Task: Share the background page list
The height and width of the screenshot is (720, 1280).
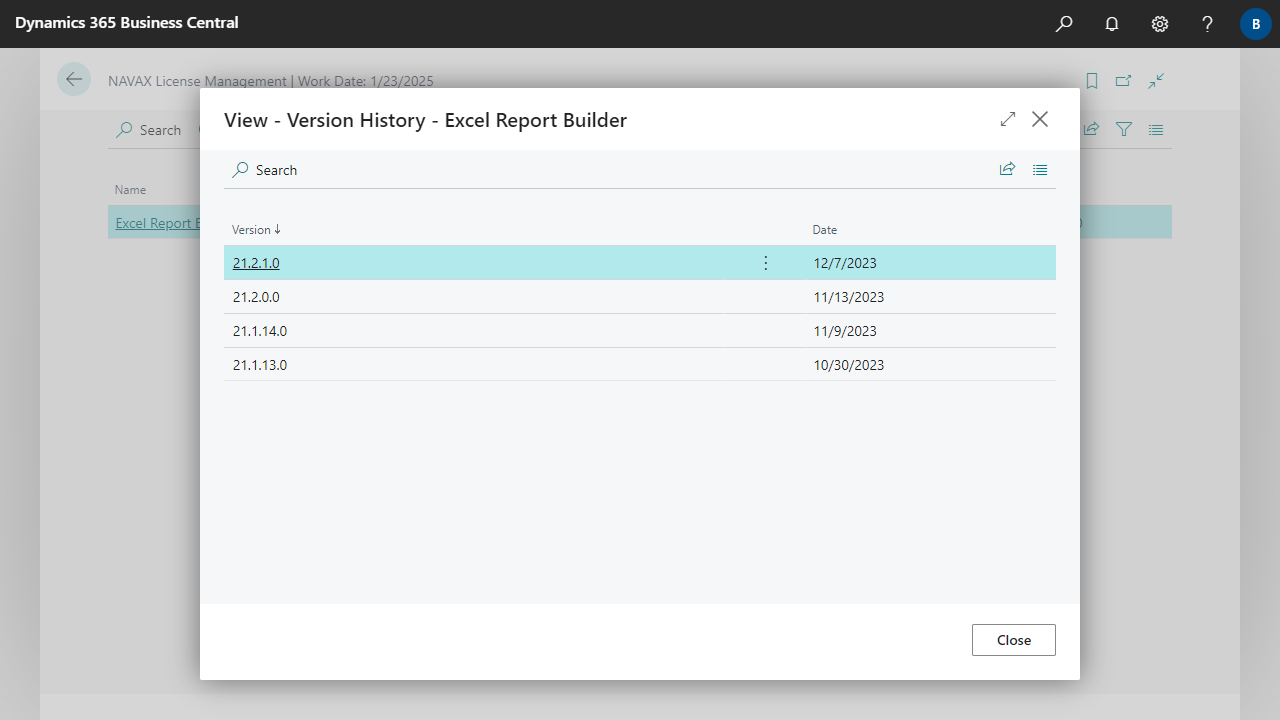Action: [1092, 129]
